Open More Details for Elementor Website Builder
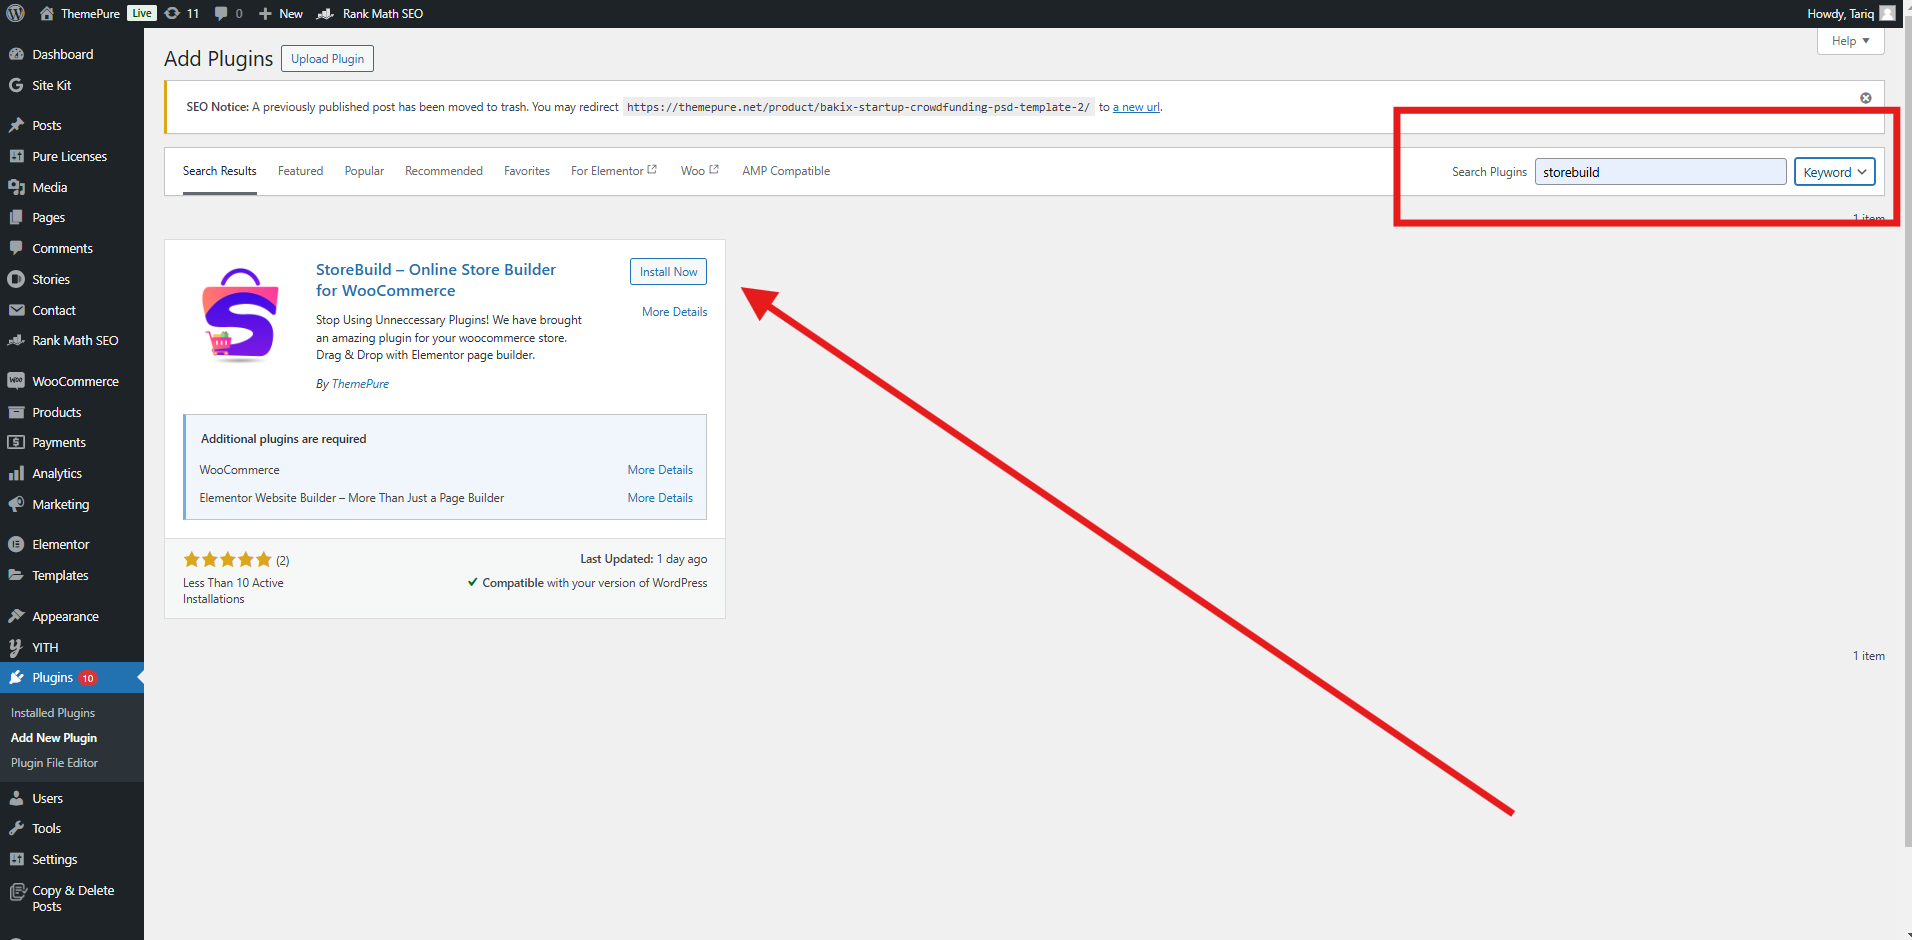Screen dimensions: 1912x940 pos(660,498)
